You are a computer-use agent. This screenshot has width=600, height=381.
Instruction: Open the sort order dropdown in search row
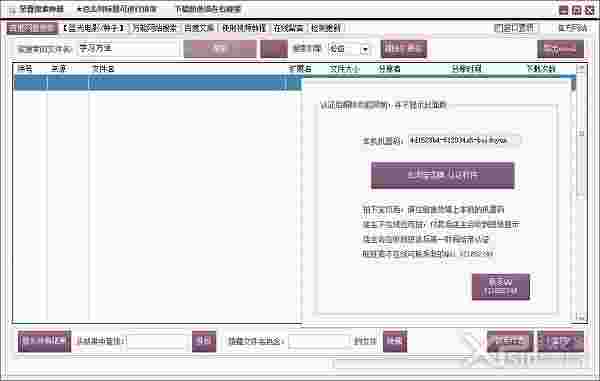[x=349, y=49]
